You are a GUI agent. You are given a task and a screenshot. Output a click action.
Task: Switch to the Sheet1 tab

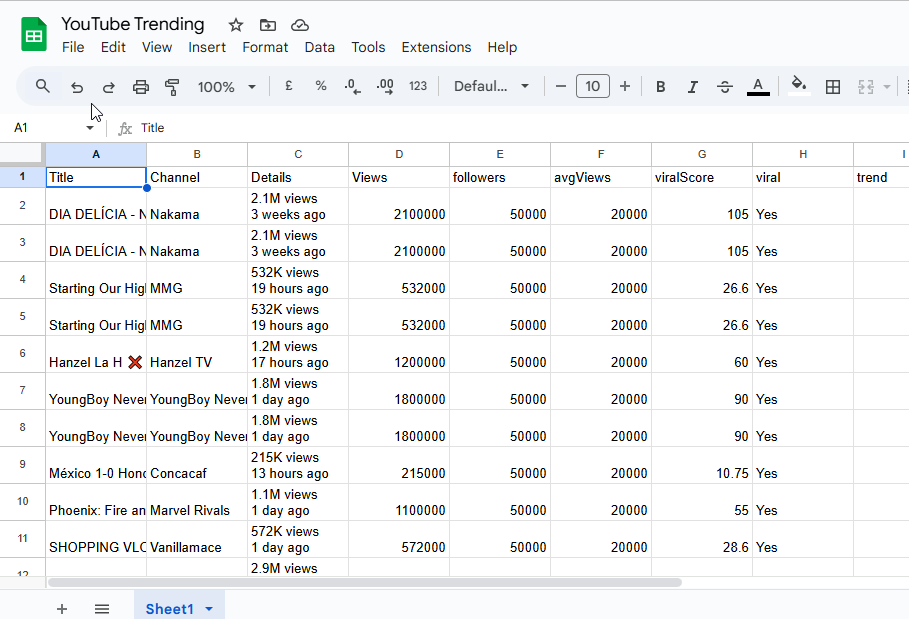[169, 609]
